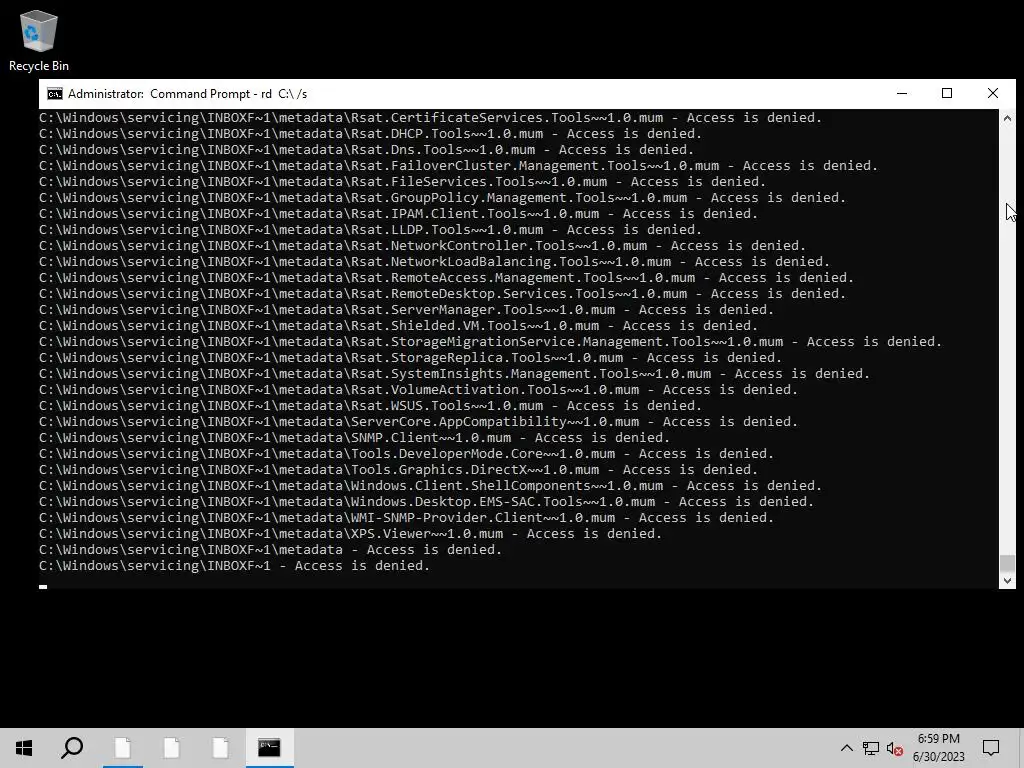
Task: Click the Rsat.StorageMigrationService.Management.Tools line
Action: tap(490, 342)
